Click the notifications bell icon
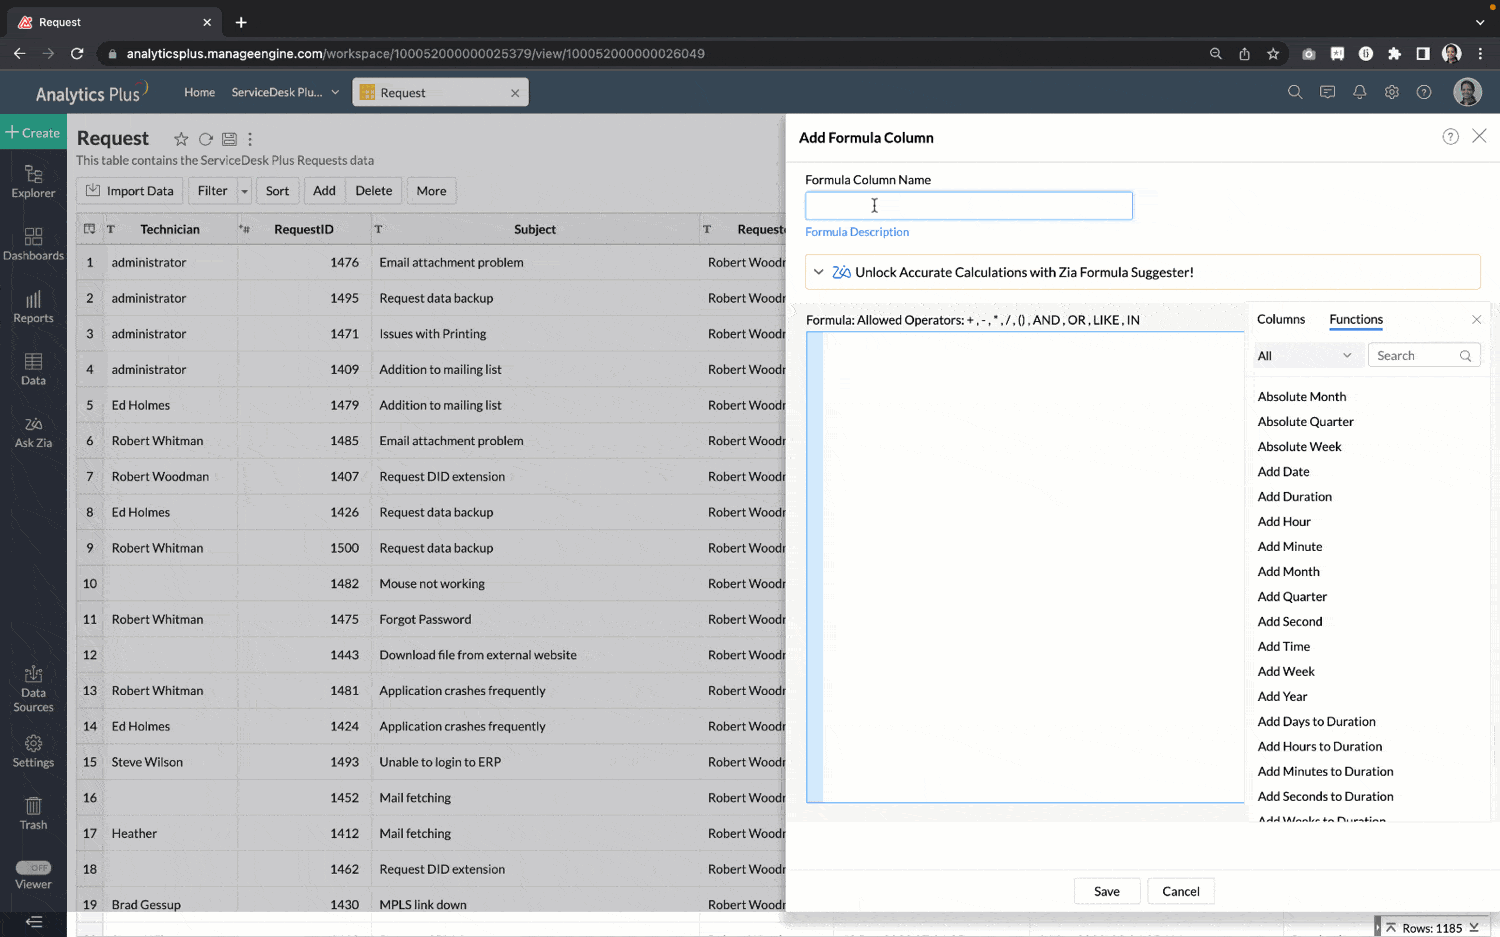 1359,92
